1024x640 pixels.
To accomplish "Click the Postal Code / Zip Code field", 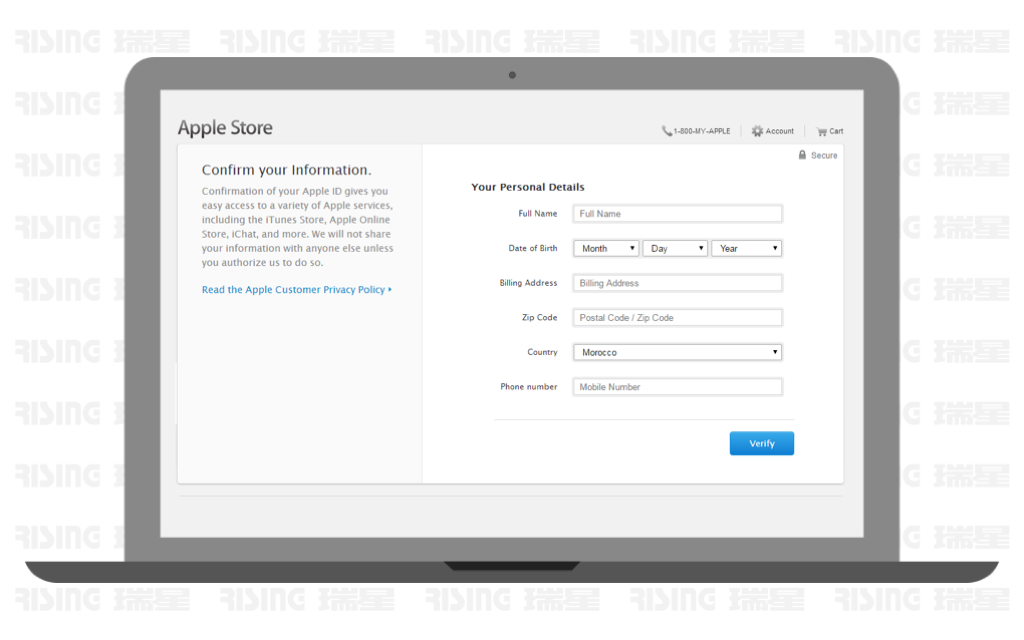I will point(677,317).
